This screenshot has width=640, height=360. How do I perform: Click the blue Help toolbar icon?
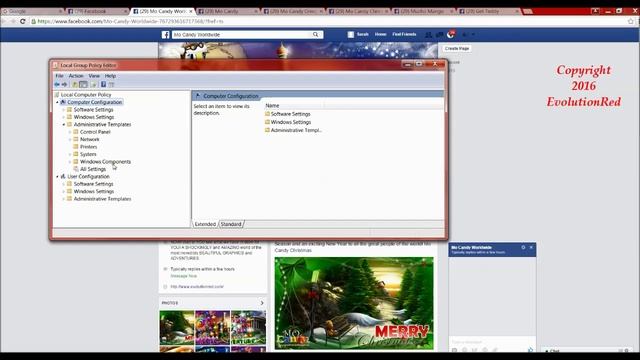103,84
